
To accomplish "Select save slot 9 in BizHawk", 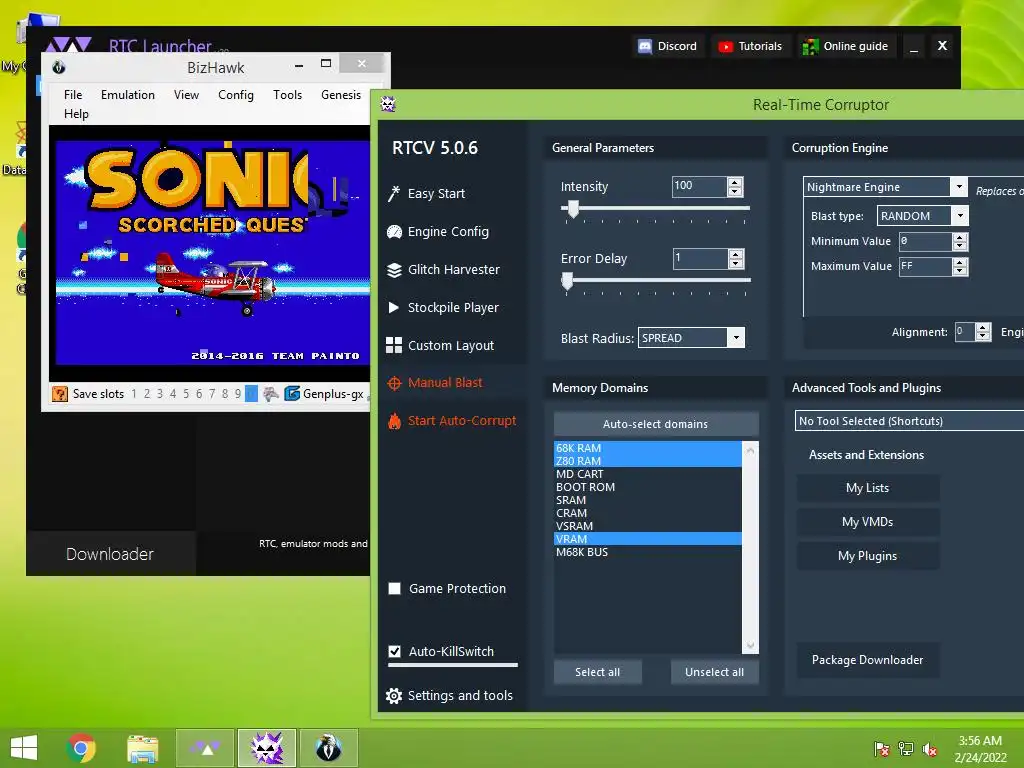I will (238, 394).
